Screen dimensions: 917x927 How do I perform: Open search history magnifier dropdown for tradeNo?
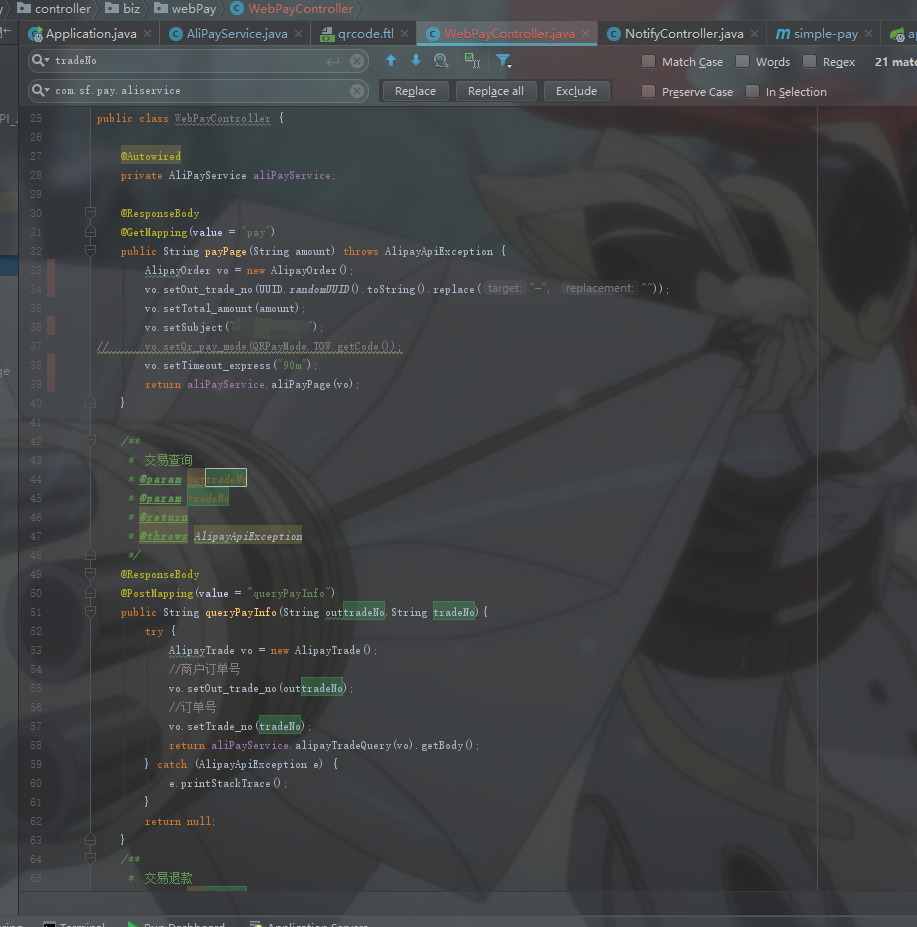pyautogui.click(x=40, y=60)
